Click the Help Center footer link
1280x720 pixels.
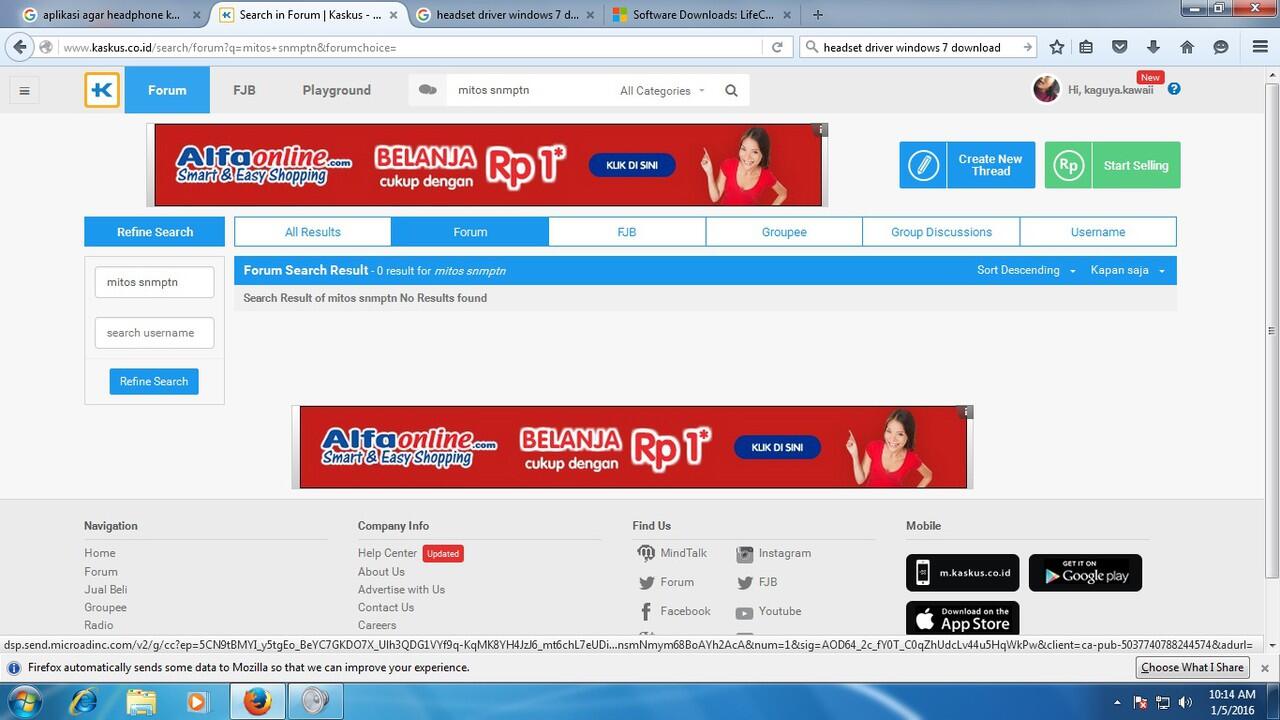pos(387,553)
